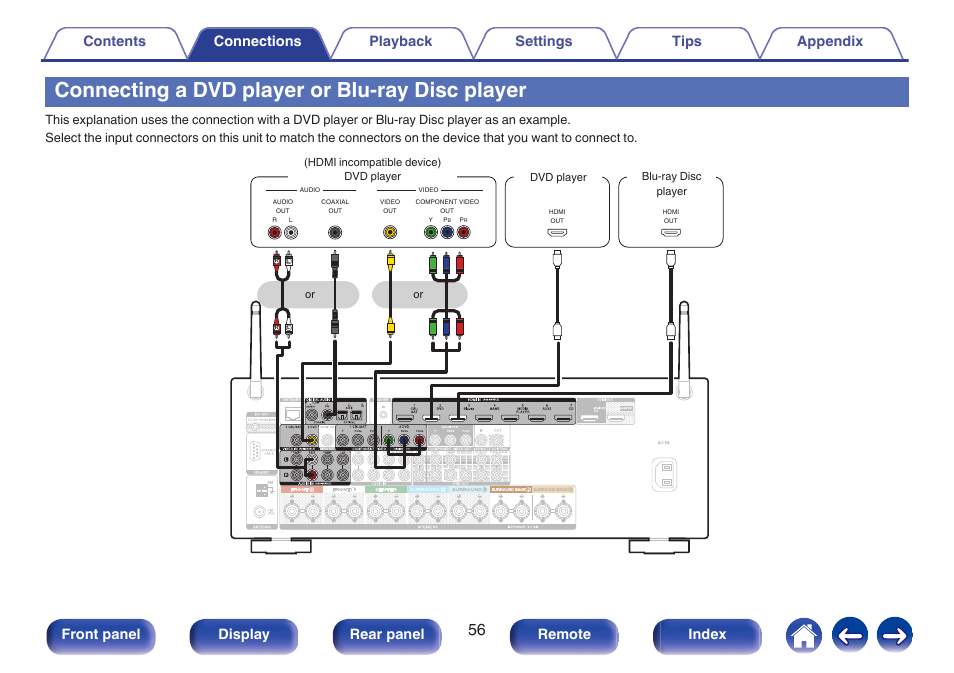Image resolution: width=954 pixels, height=673 pixels.
Task: Click the red AUDIO OUT R jack
Action: coord(275,232)
